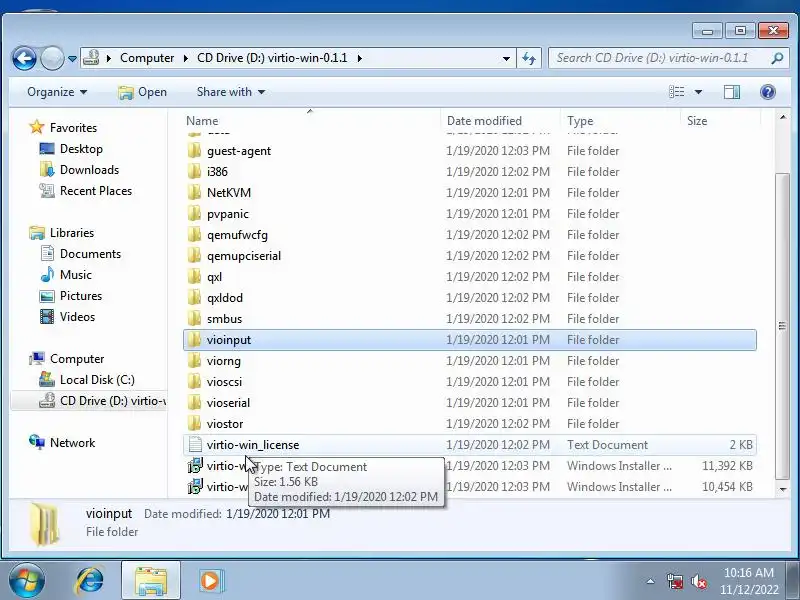Launch Internet Explorer from taskbar

[x=90, y=581]
